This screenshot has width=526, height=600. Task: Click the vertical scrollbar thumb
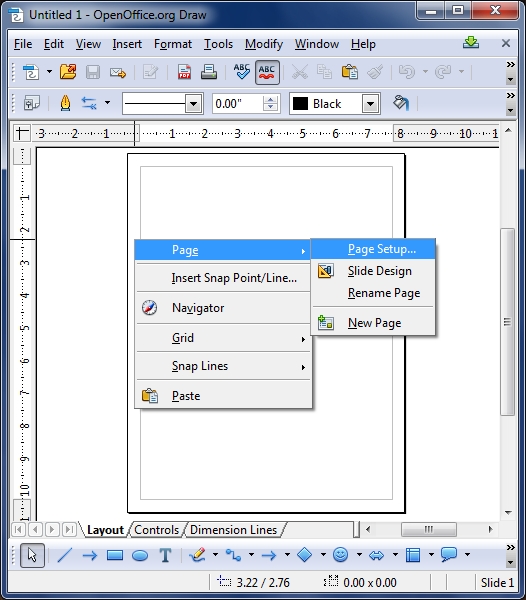point(508,322)
